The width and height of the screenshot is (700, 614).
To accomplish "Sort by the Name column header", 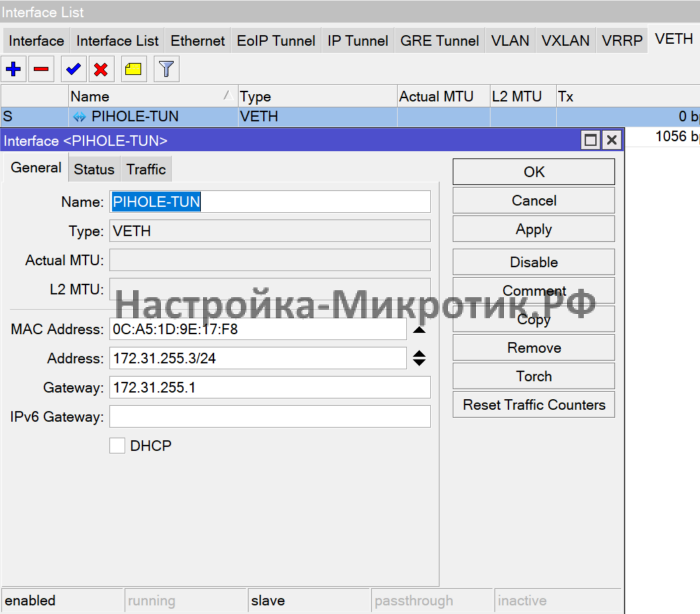I will point(152,96).
